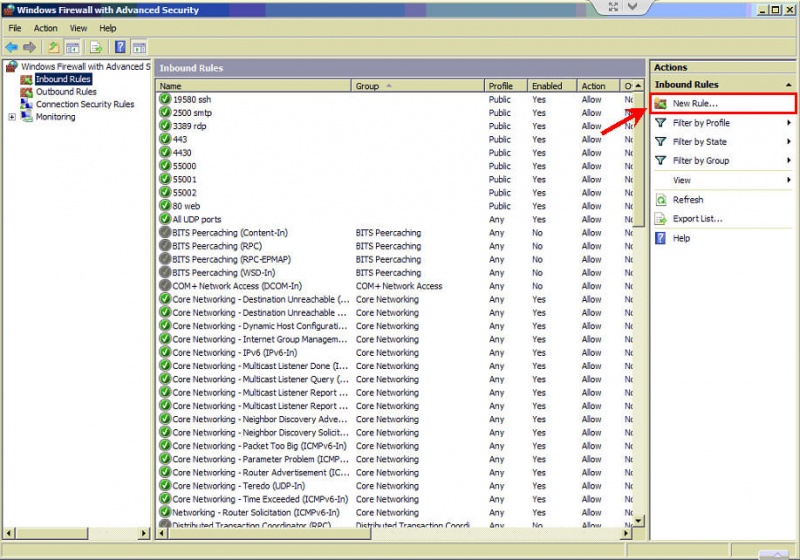The height and width of the screenshot is (560, 800).
Task: Click the firewall icon in the title bar
Action: [9, 10]
